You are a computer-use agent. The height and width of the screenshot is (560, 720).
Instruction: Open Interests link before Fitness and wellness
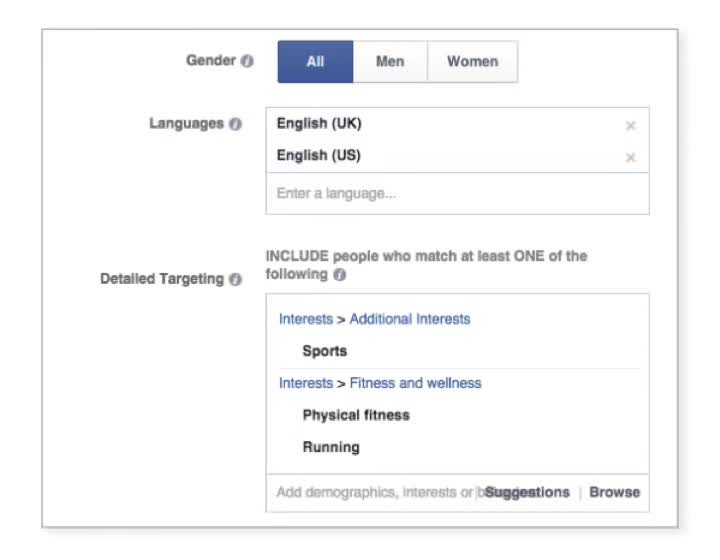point(305,383)
